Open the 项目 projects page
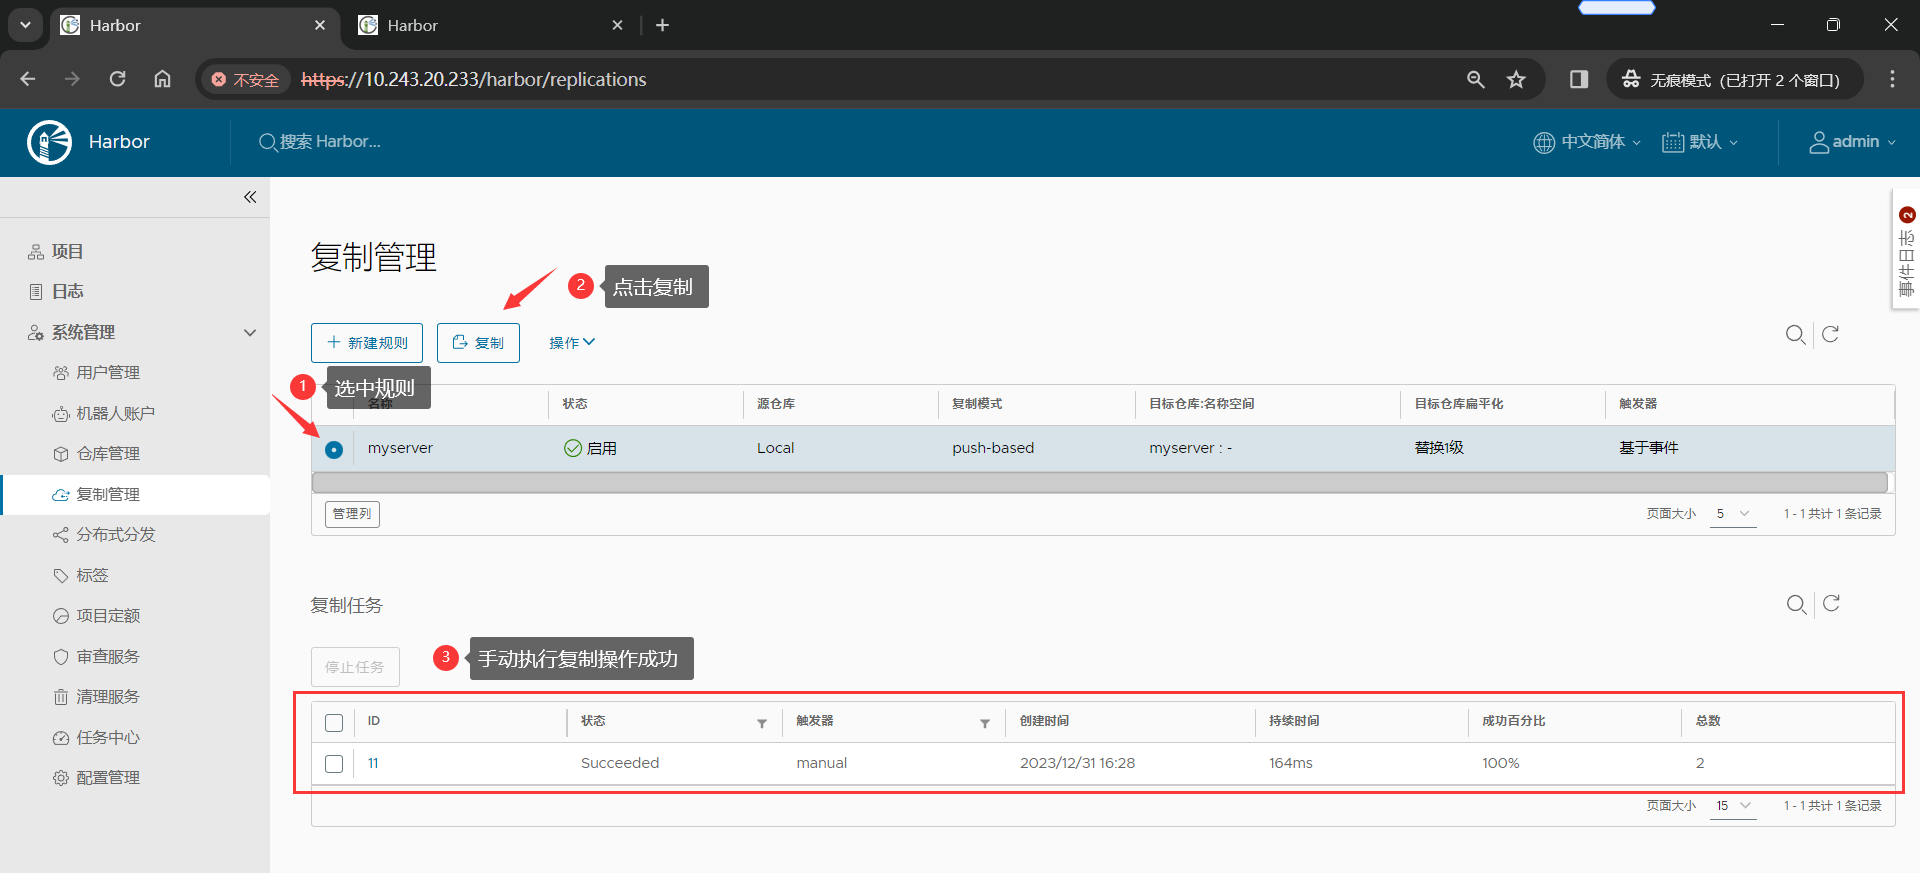Image resolution: width=1920 pixels, height=873 pixels. (67, 252)
